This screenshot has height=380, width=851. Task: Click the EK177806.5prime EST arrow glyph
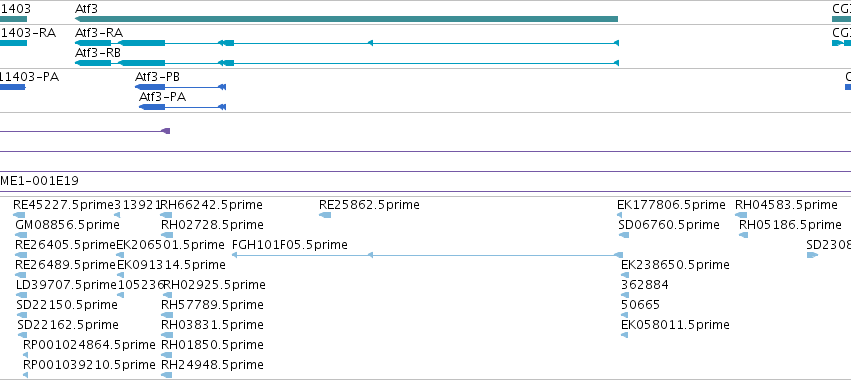click(x=620, y=215)
